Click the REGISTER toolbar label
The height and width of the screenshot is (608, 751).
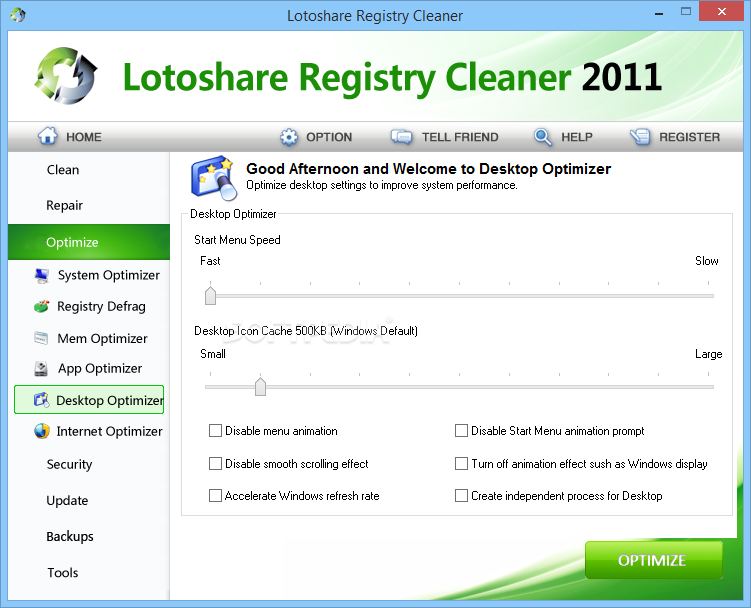(689, 137)
